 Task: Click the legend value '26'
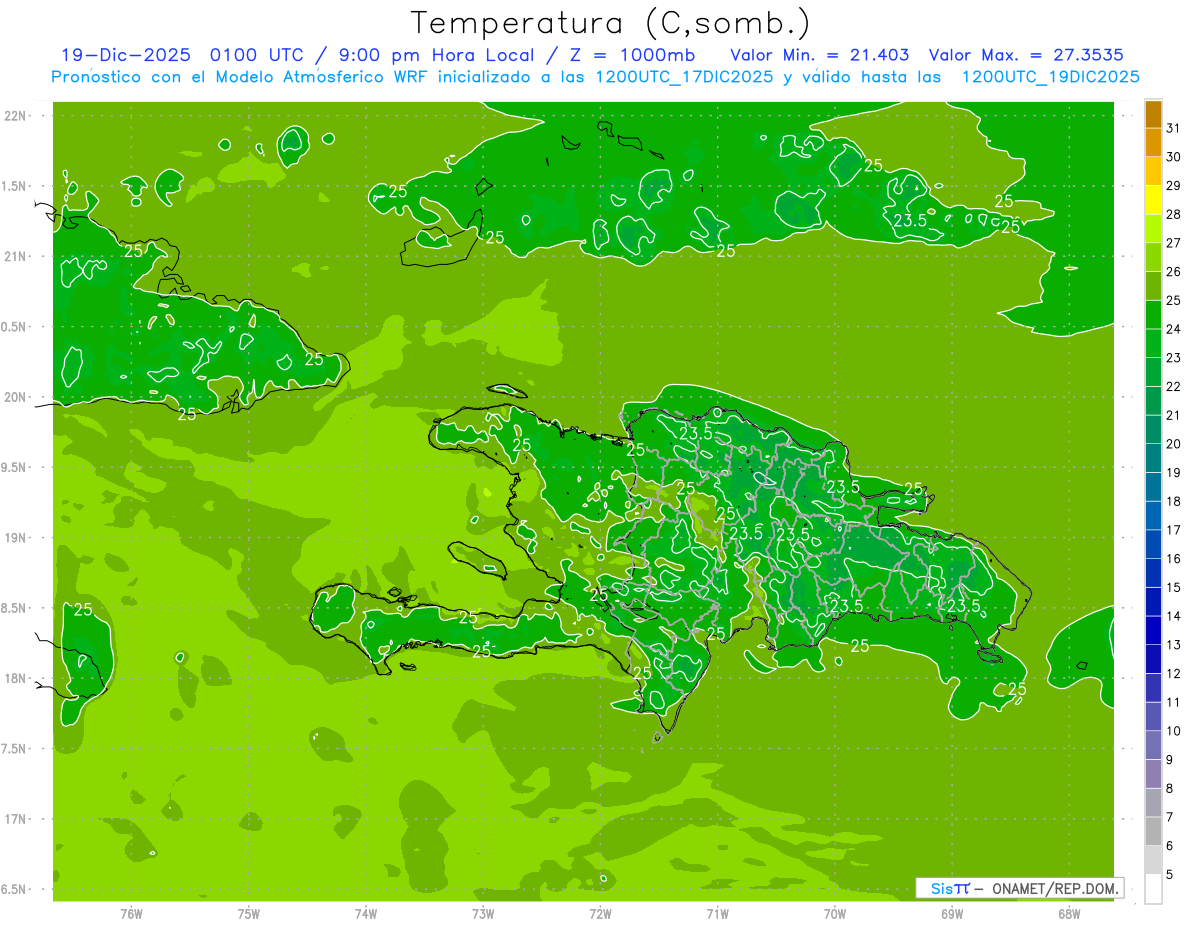point(1174,272)
